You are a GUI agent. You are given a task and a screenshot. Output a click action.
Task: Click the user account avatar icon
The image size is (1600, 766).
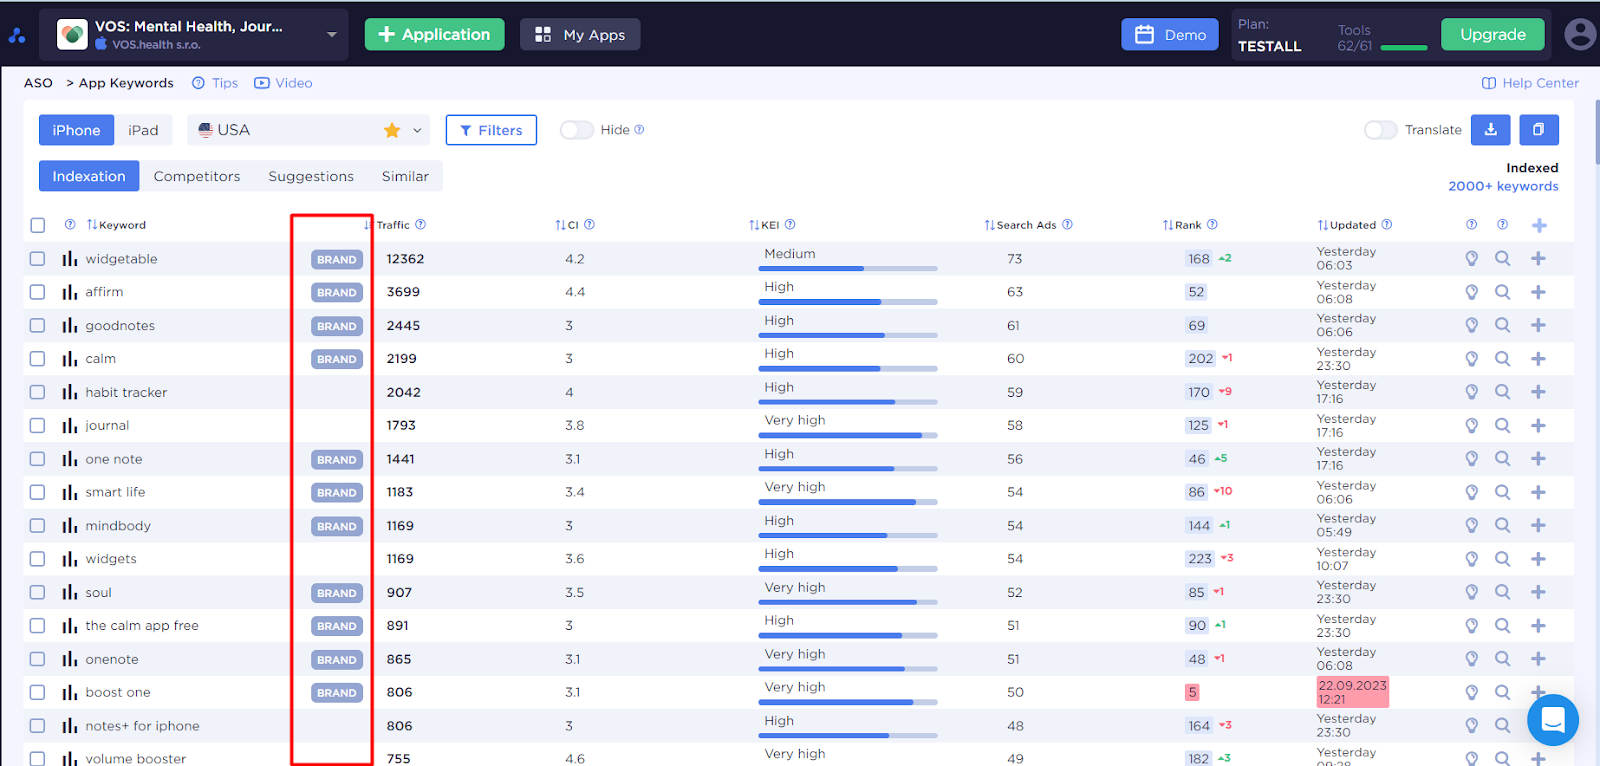[1580, 34]
